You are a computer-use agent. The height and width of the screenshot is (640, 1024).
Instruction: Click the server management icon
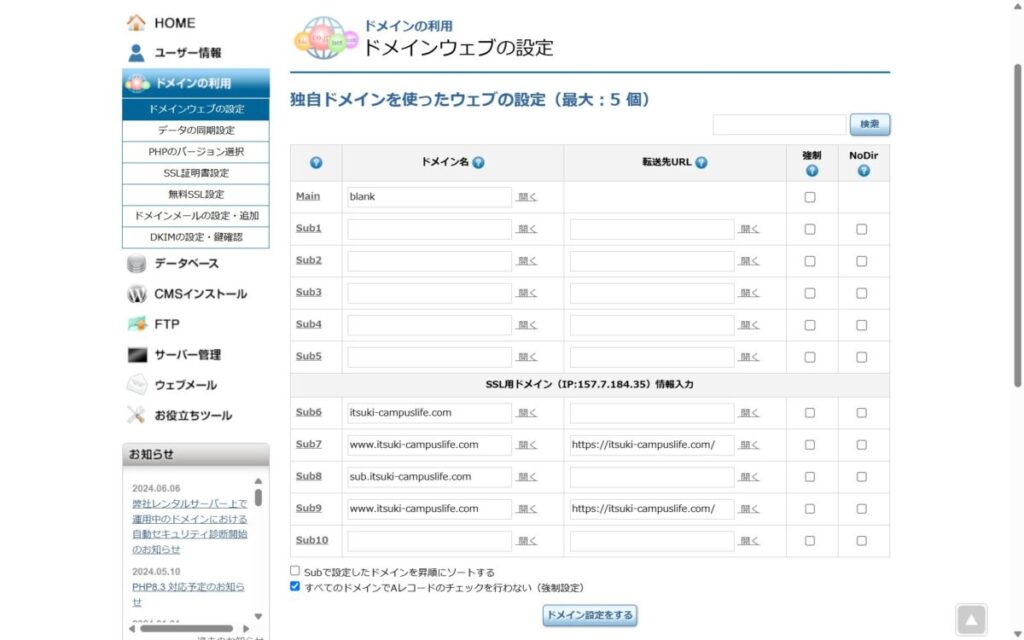(137, 355)
